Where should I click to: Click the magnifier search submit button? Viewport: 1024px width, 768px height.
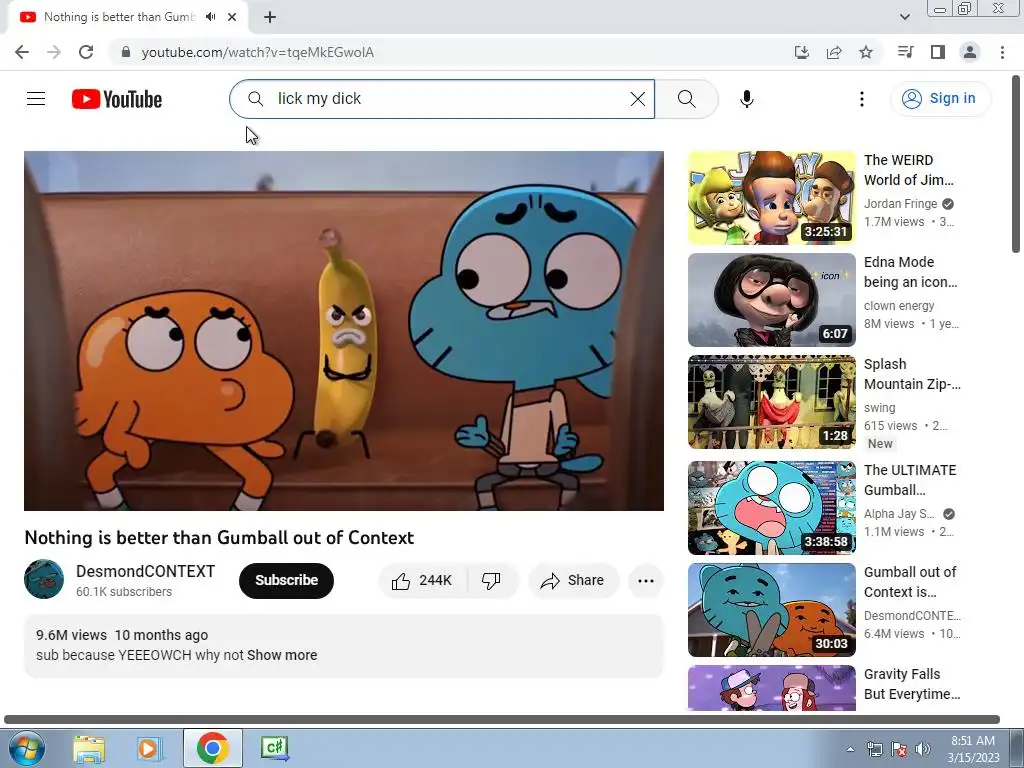pos(686,99)
